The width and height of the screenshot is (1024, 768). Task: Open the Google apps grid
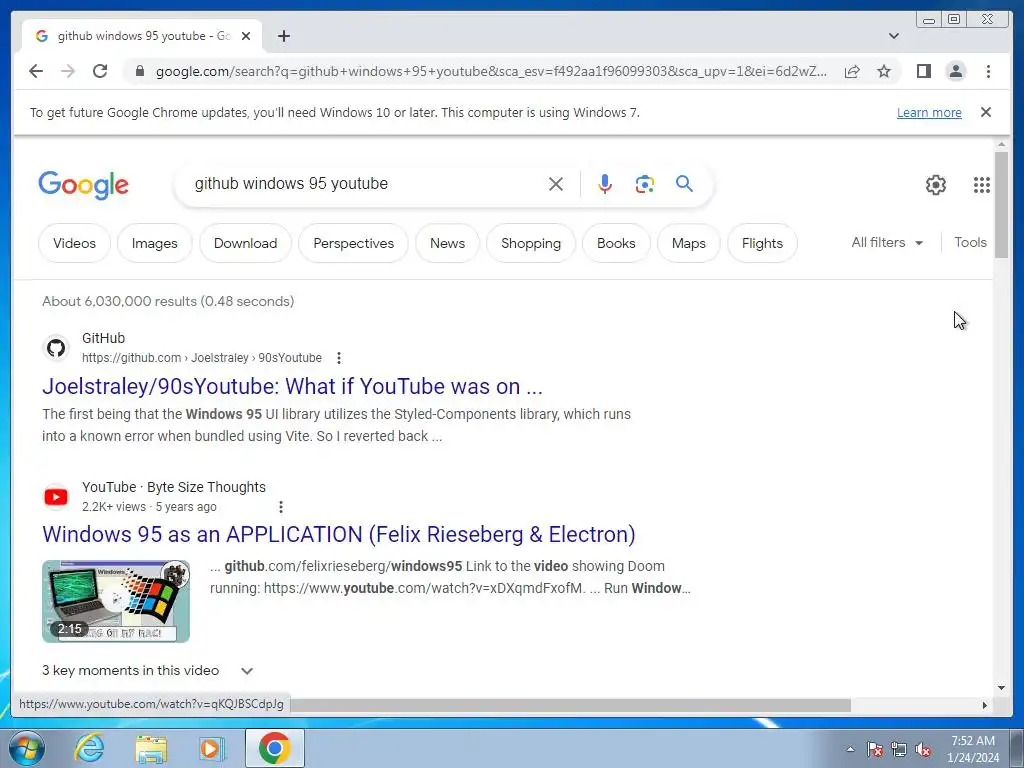982,185
